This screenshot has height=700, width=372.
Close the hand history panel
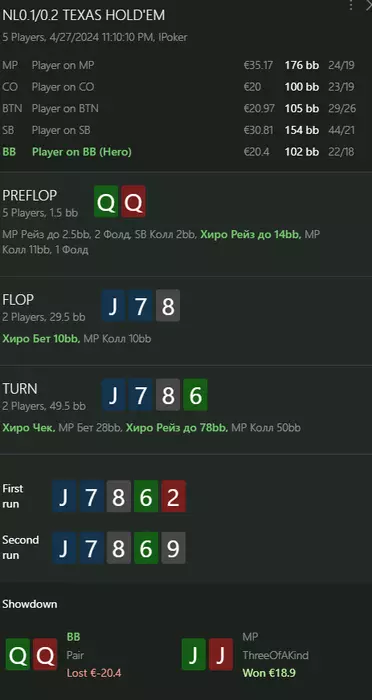[368, 4]
